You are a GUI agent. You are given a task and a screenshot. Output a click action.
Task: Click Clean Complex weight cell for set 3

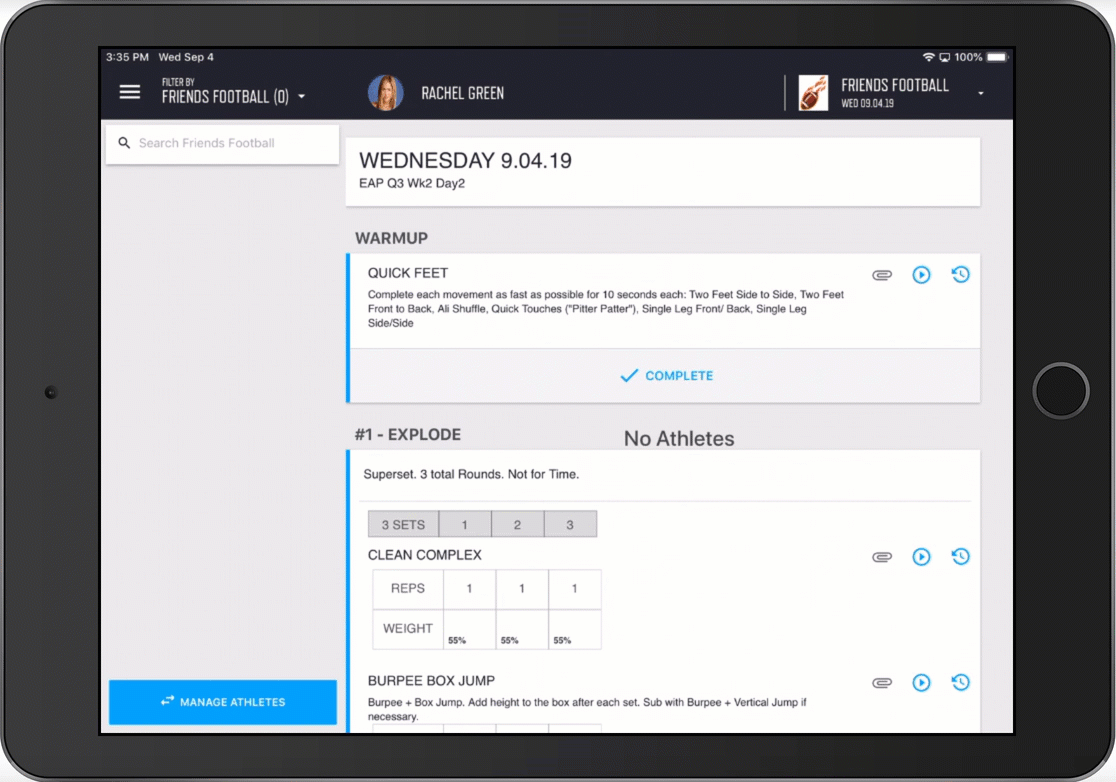pos(574,629)
